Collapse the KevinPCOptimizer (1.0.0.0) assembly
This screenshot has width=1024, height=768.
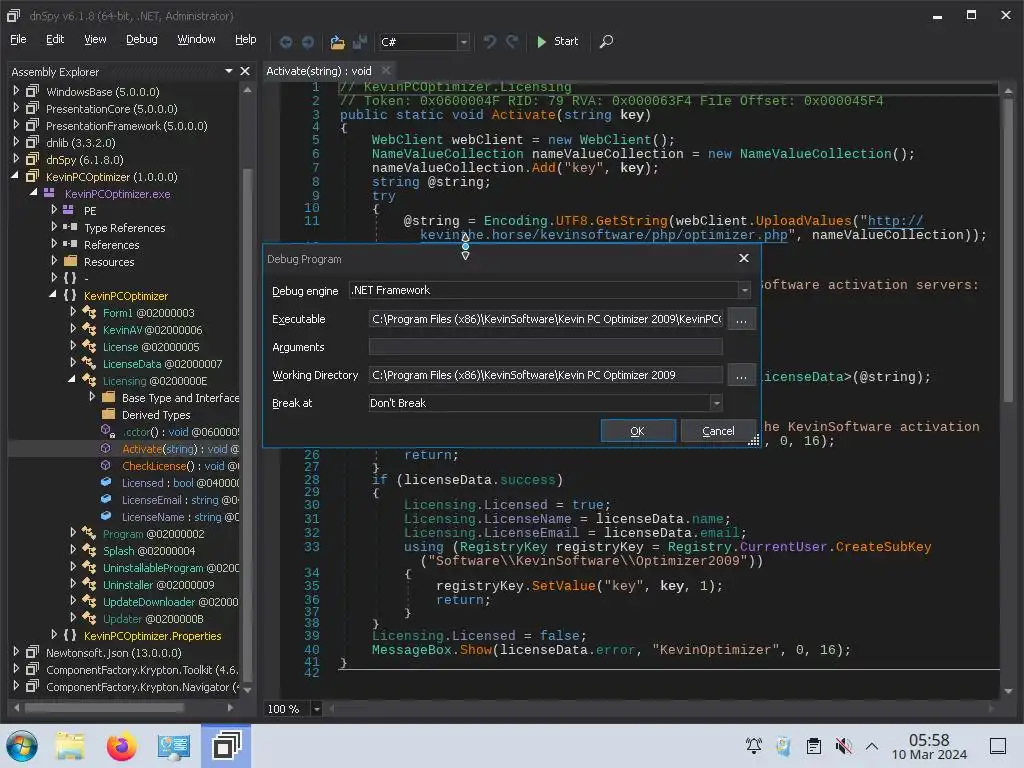pyautogui.click(x=16, y=176)
